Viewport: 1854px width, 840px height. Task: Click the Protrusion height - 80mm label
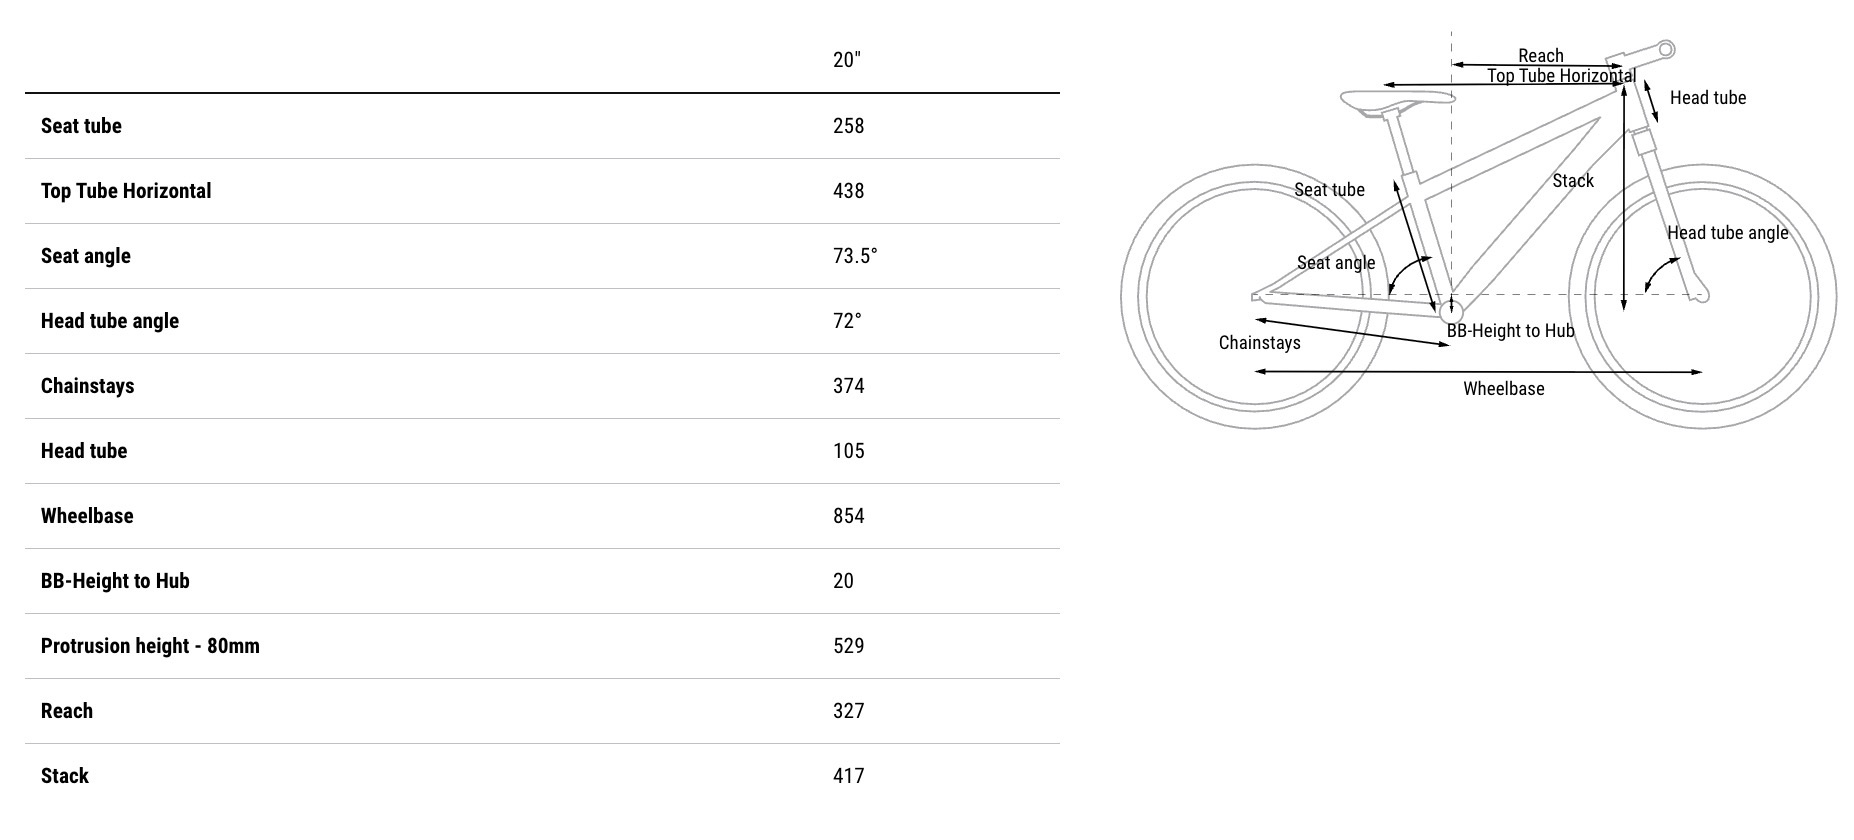point(150,646)
